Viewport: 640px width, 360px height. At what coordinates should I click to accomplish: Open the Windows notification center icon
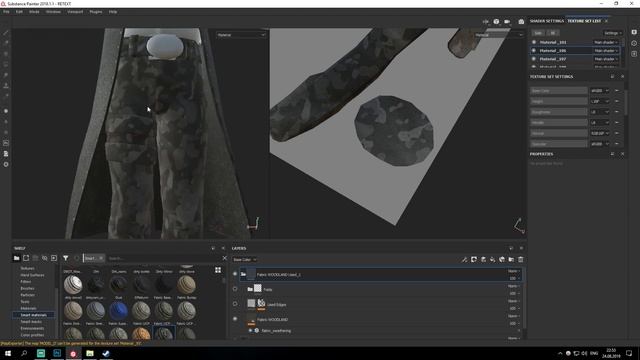click(629, 353)
